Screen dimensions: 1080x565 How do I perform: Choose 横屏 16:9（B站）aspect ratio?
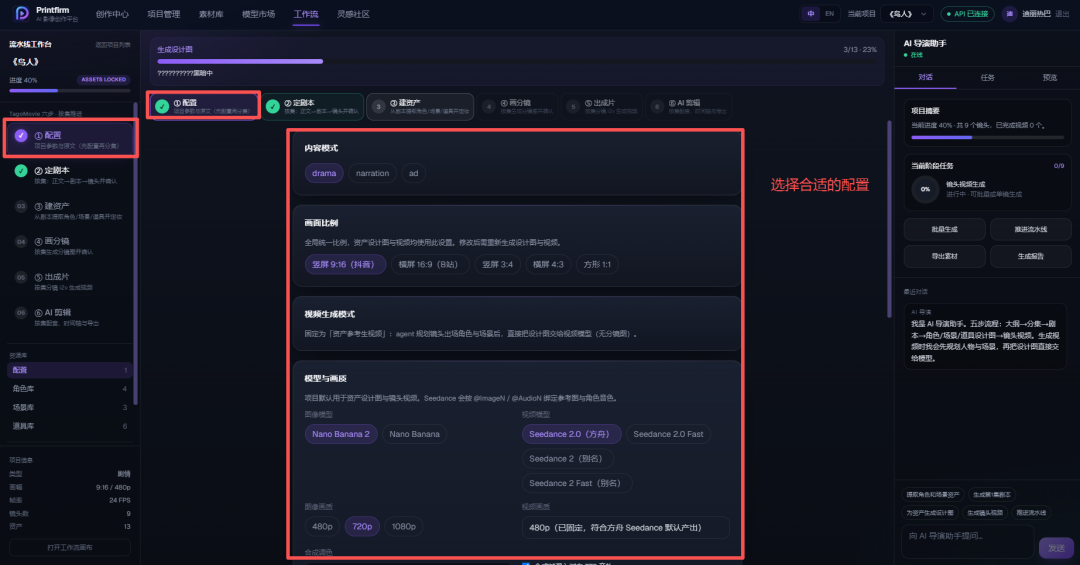(430, 264)
